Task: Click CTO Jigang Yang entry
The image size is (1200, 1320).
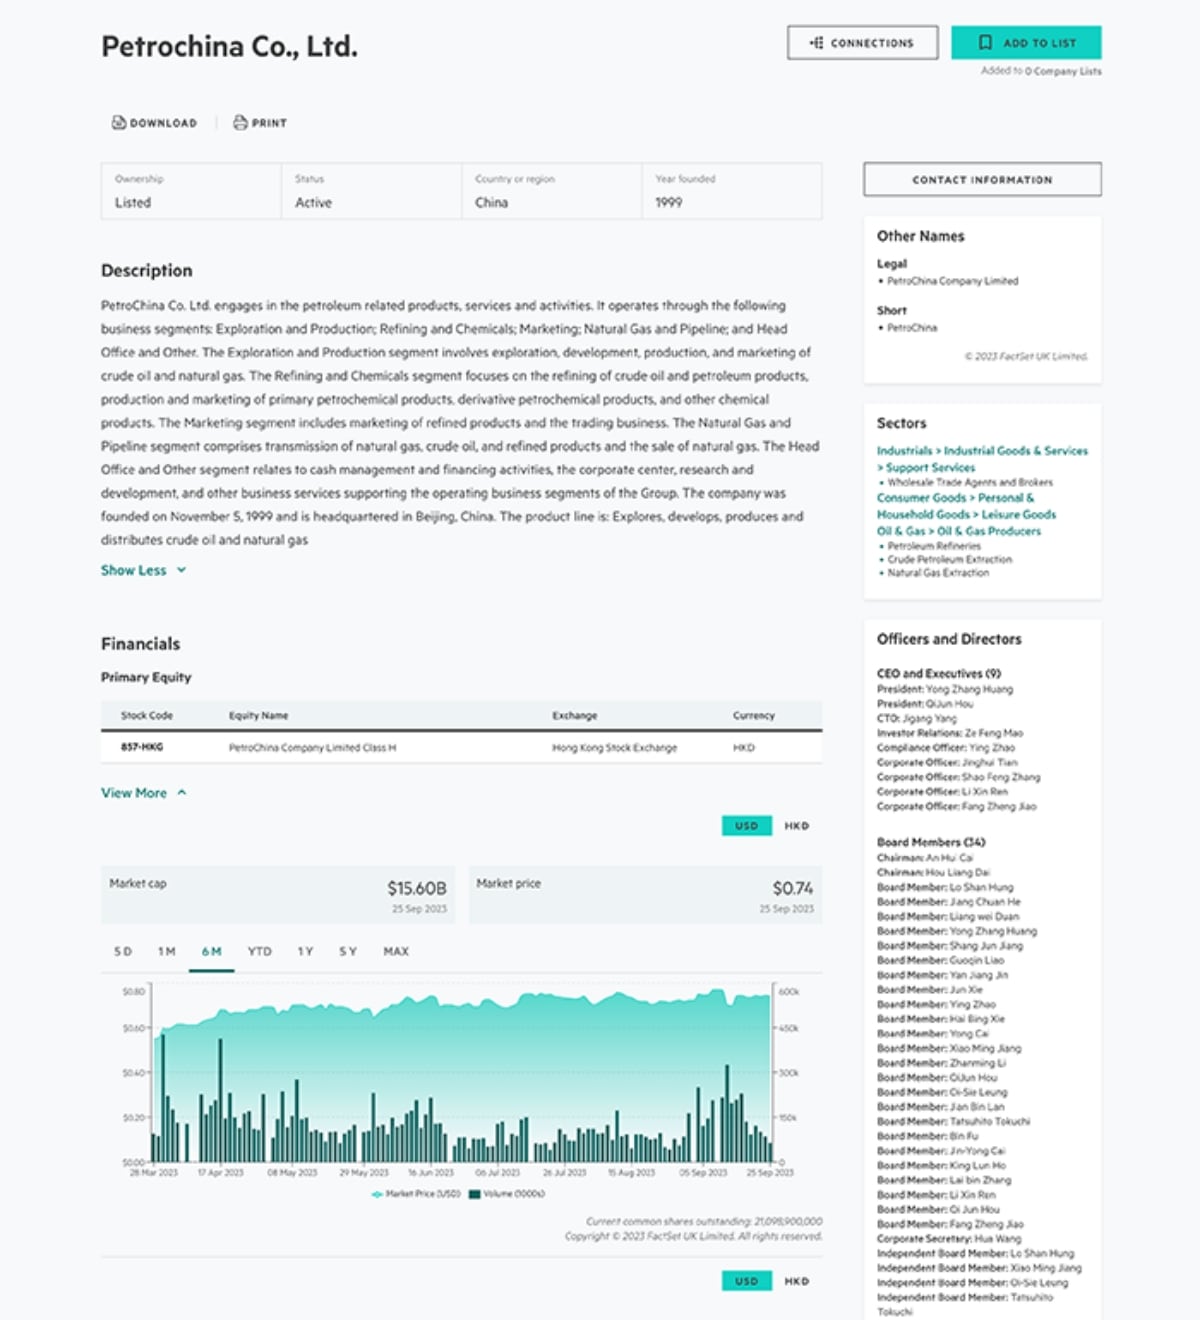Action: pyautogui.click(x=917, y=719)
